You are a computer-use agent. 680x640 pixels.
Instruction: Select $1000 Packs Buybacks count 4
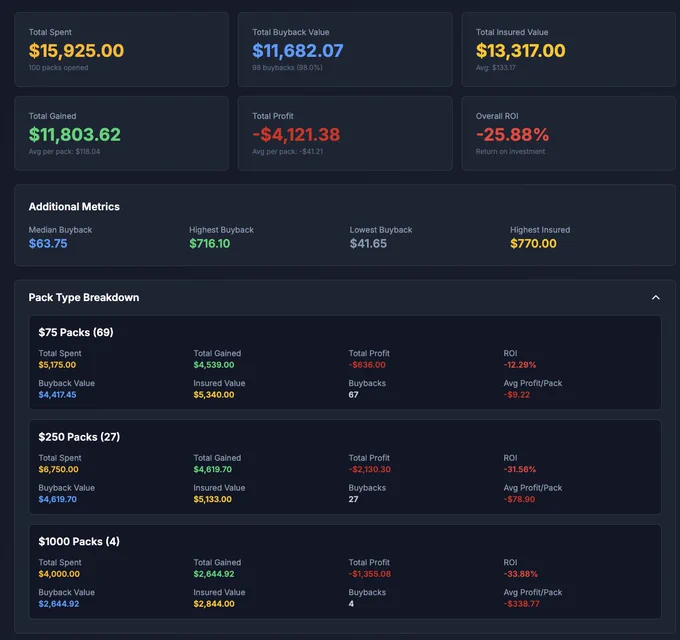351,604
